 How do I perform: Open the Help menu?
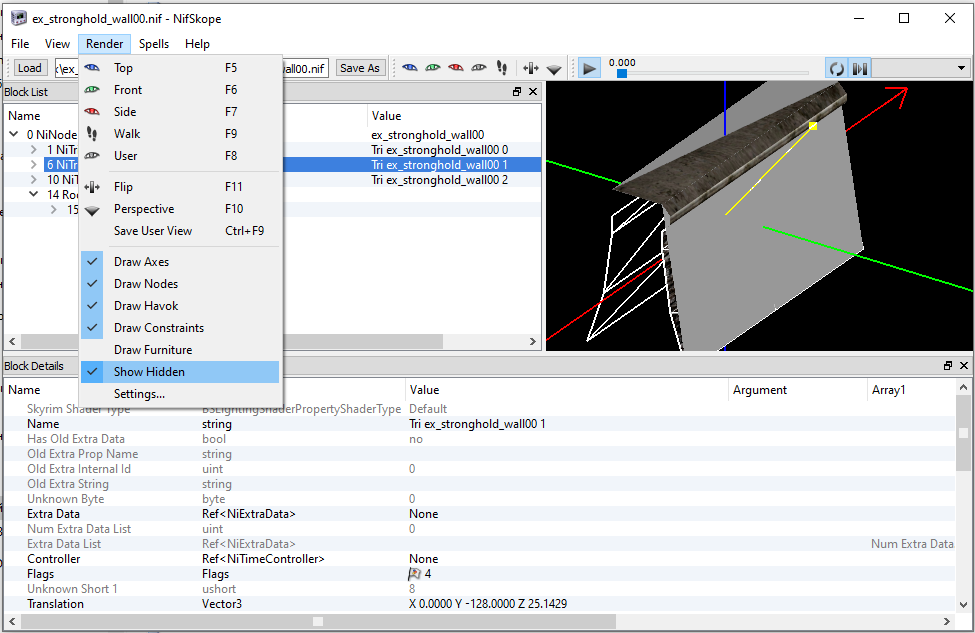point(197,44)
